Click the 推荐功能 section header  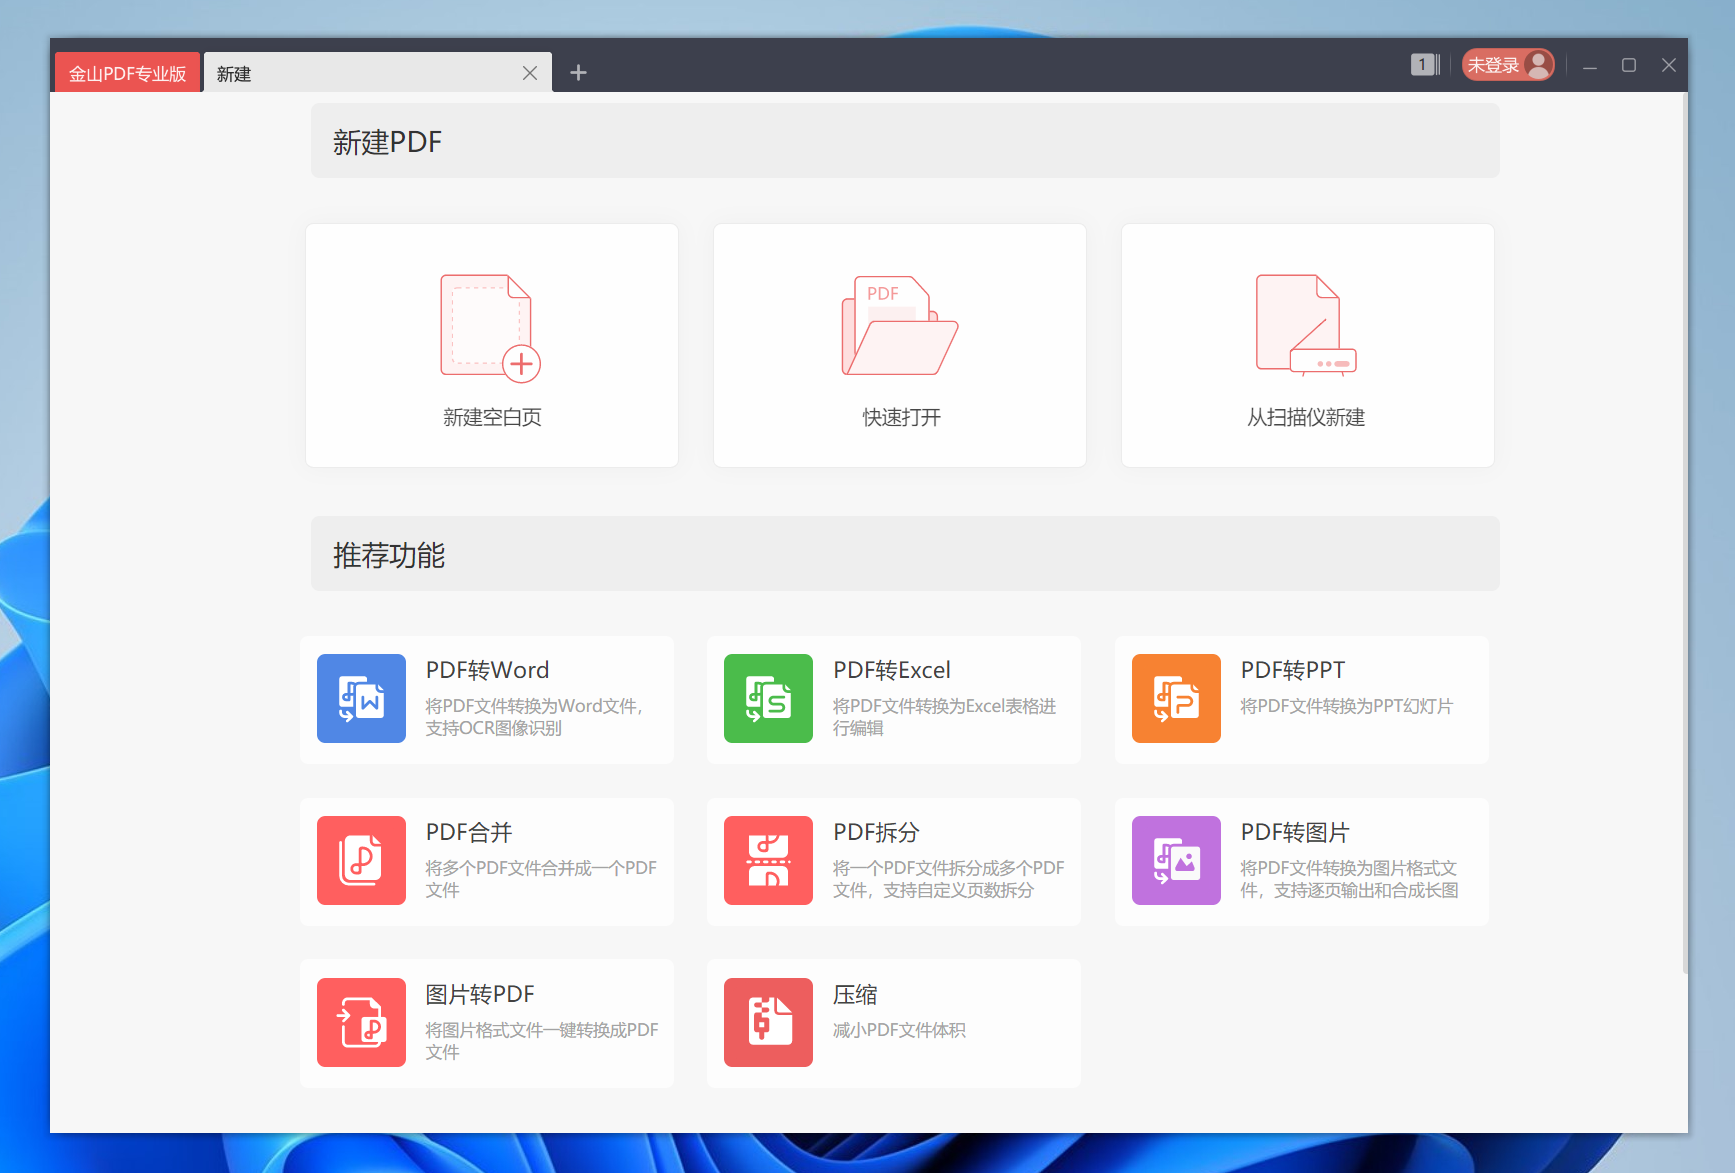(x=905, y=554)
